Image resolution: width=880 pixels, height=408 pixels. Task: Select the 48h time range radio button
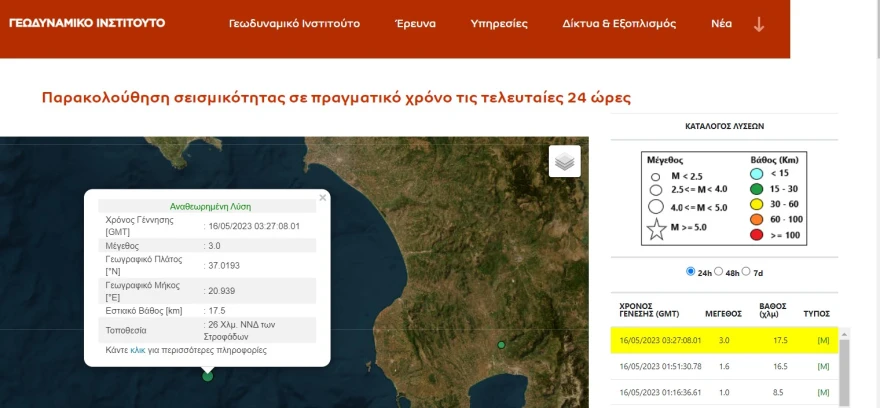[x=719, y=272]
